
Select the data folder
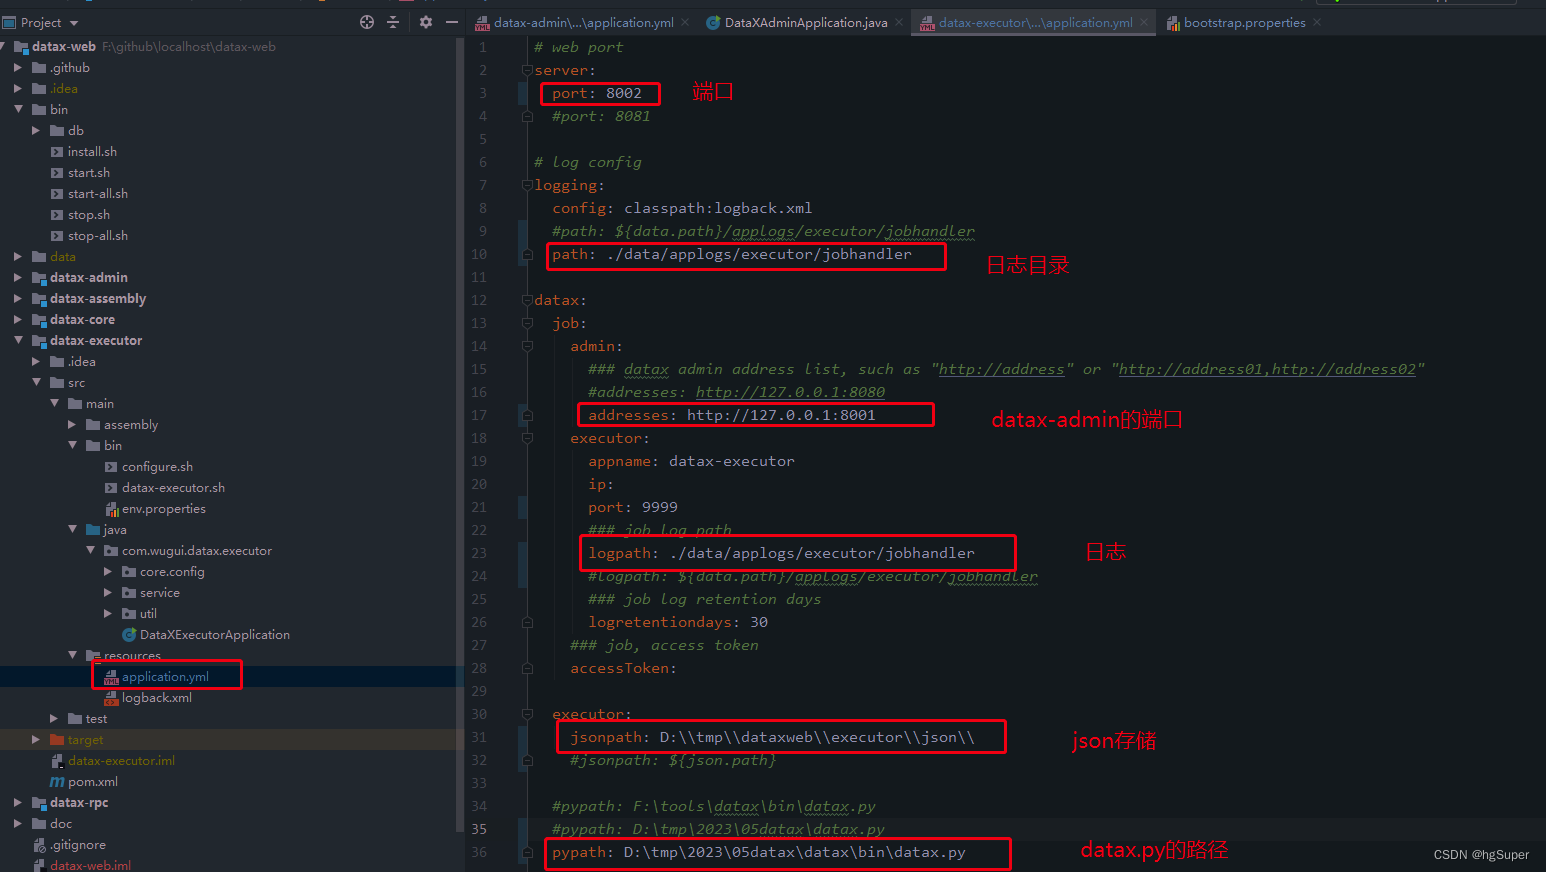62,257
